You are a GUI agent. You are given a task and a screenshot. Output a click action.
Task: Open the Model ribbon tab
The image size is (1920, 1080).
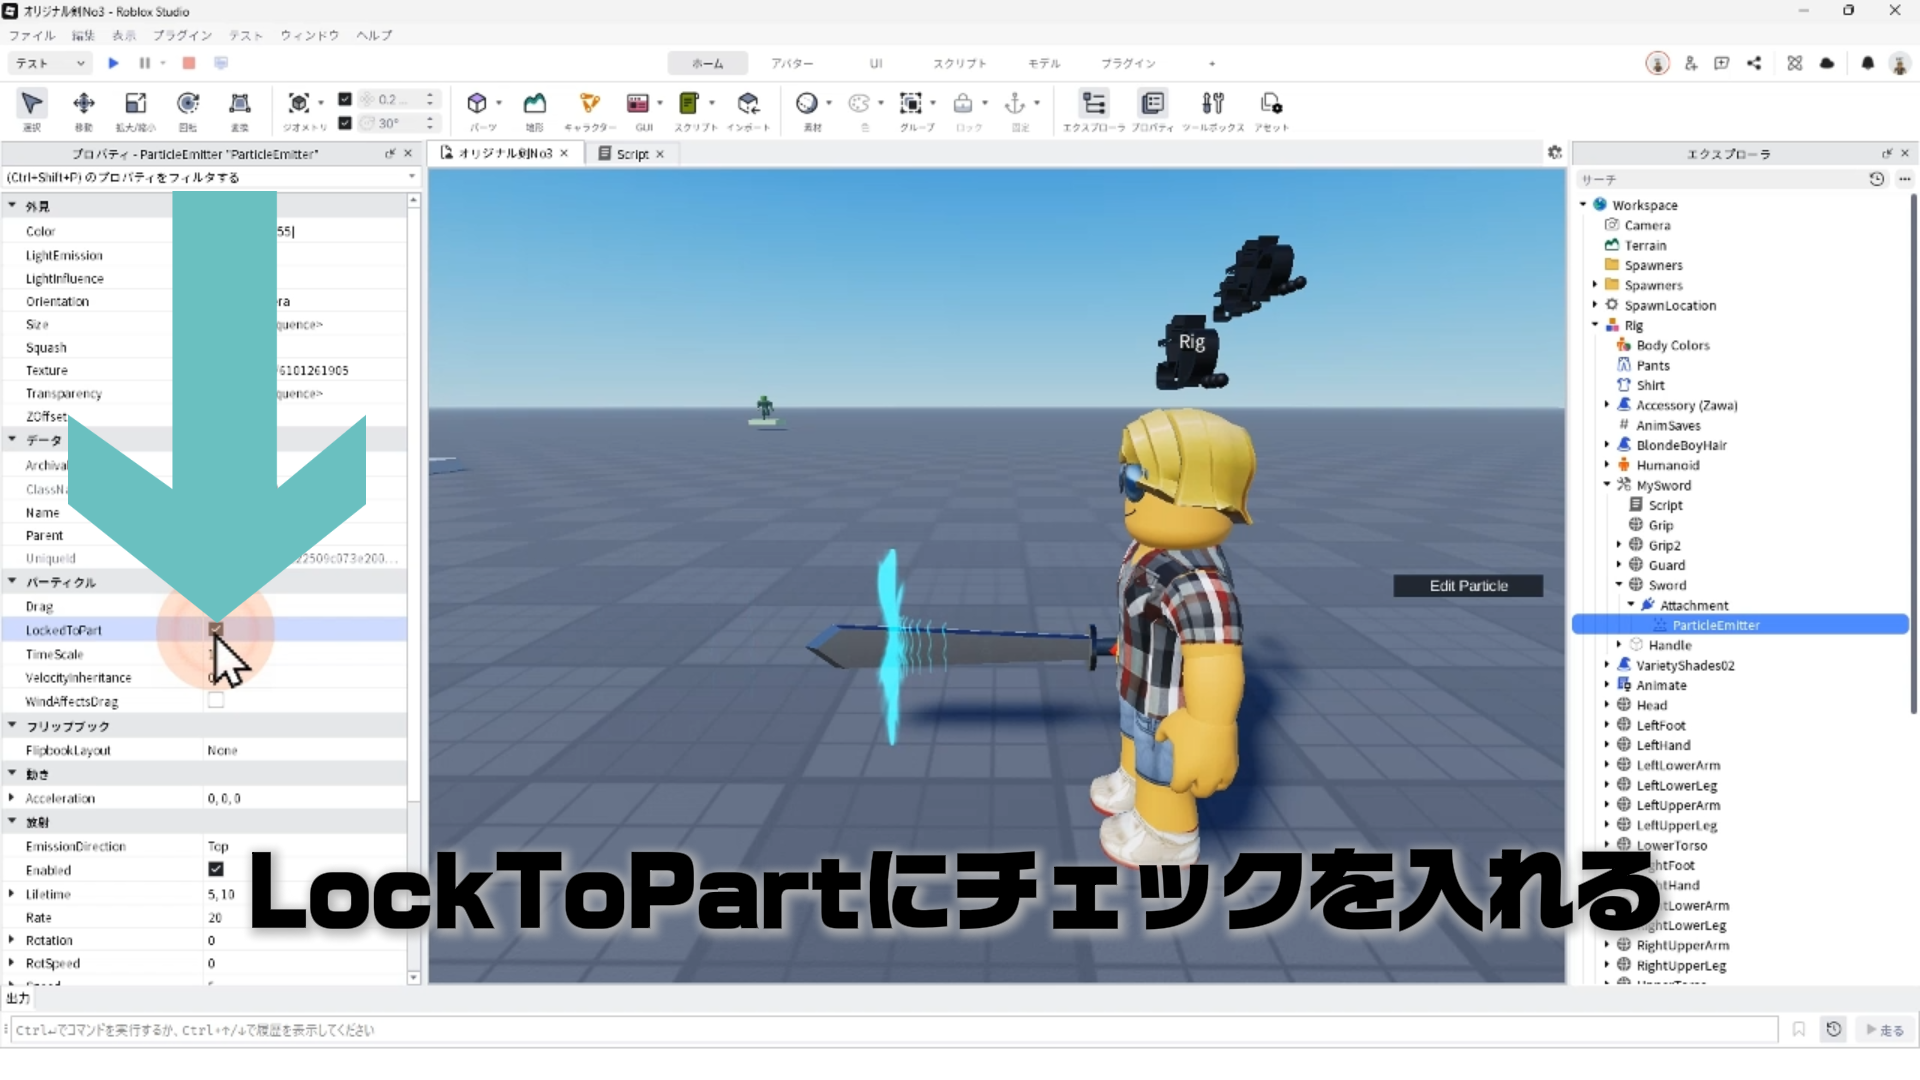[x=1043, y=63]
